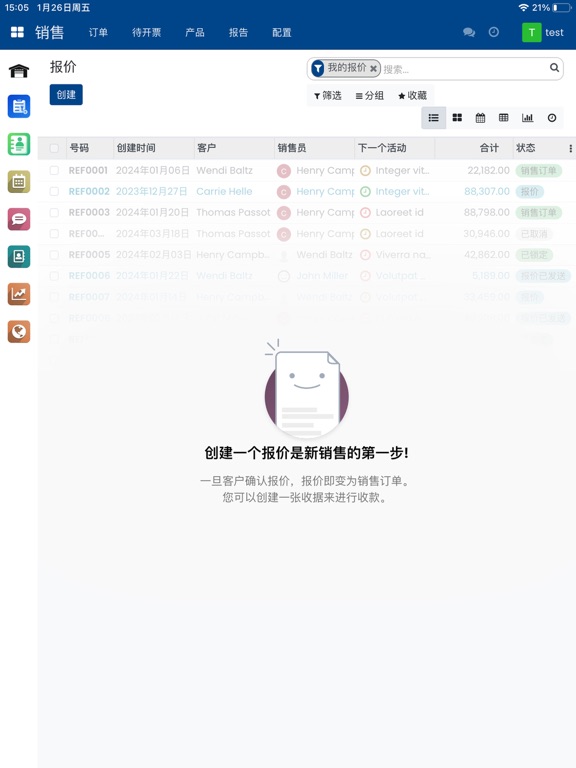Click the search magnifier icon

(x=554, y=68)
